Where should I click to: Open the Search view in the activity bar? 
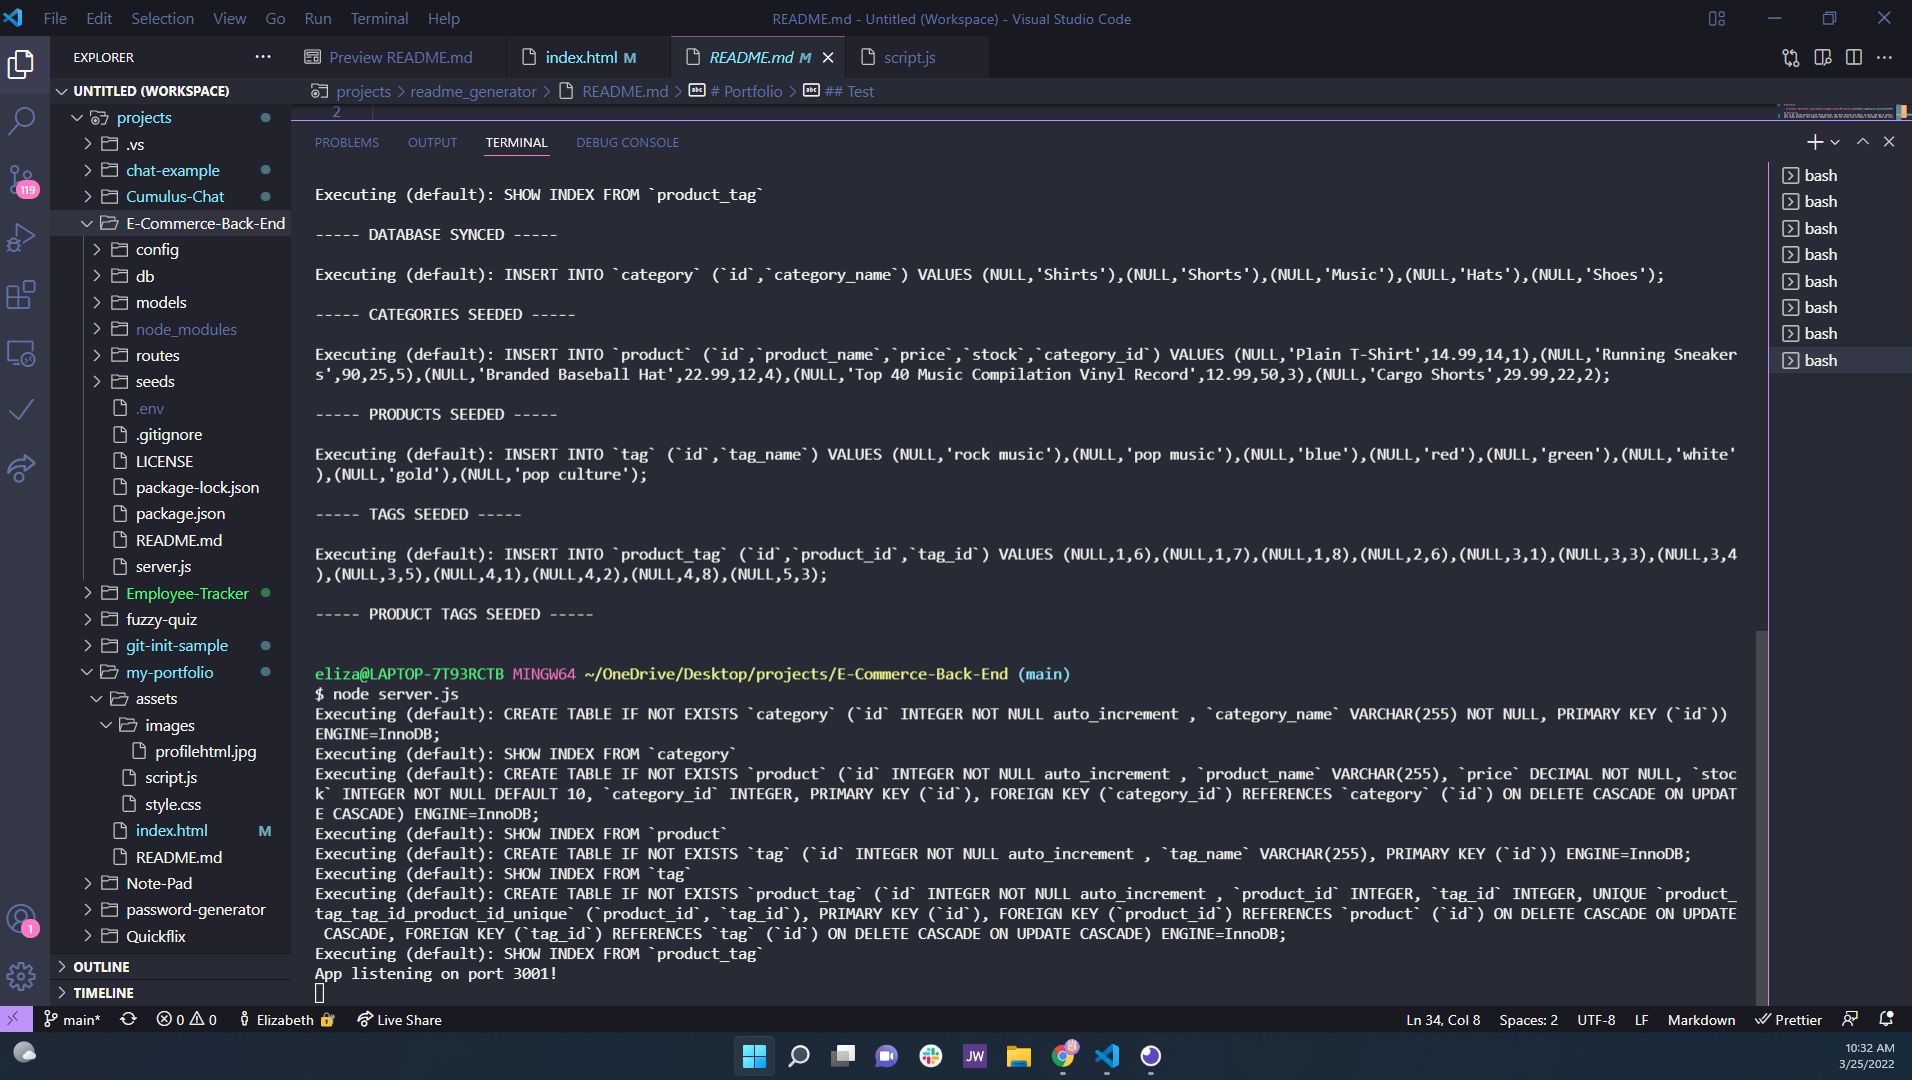(x=21, y=121)
